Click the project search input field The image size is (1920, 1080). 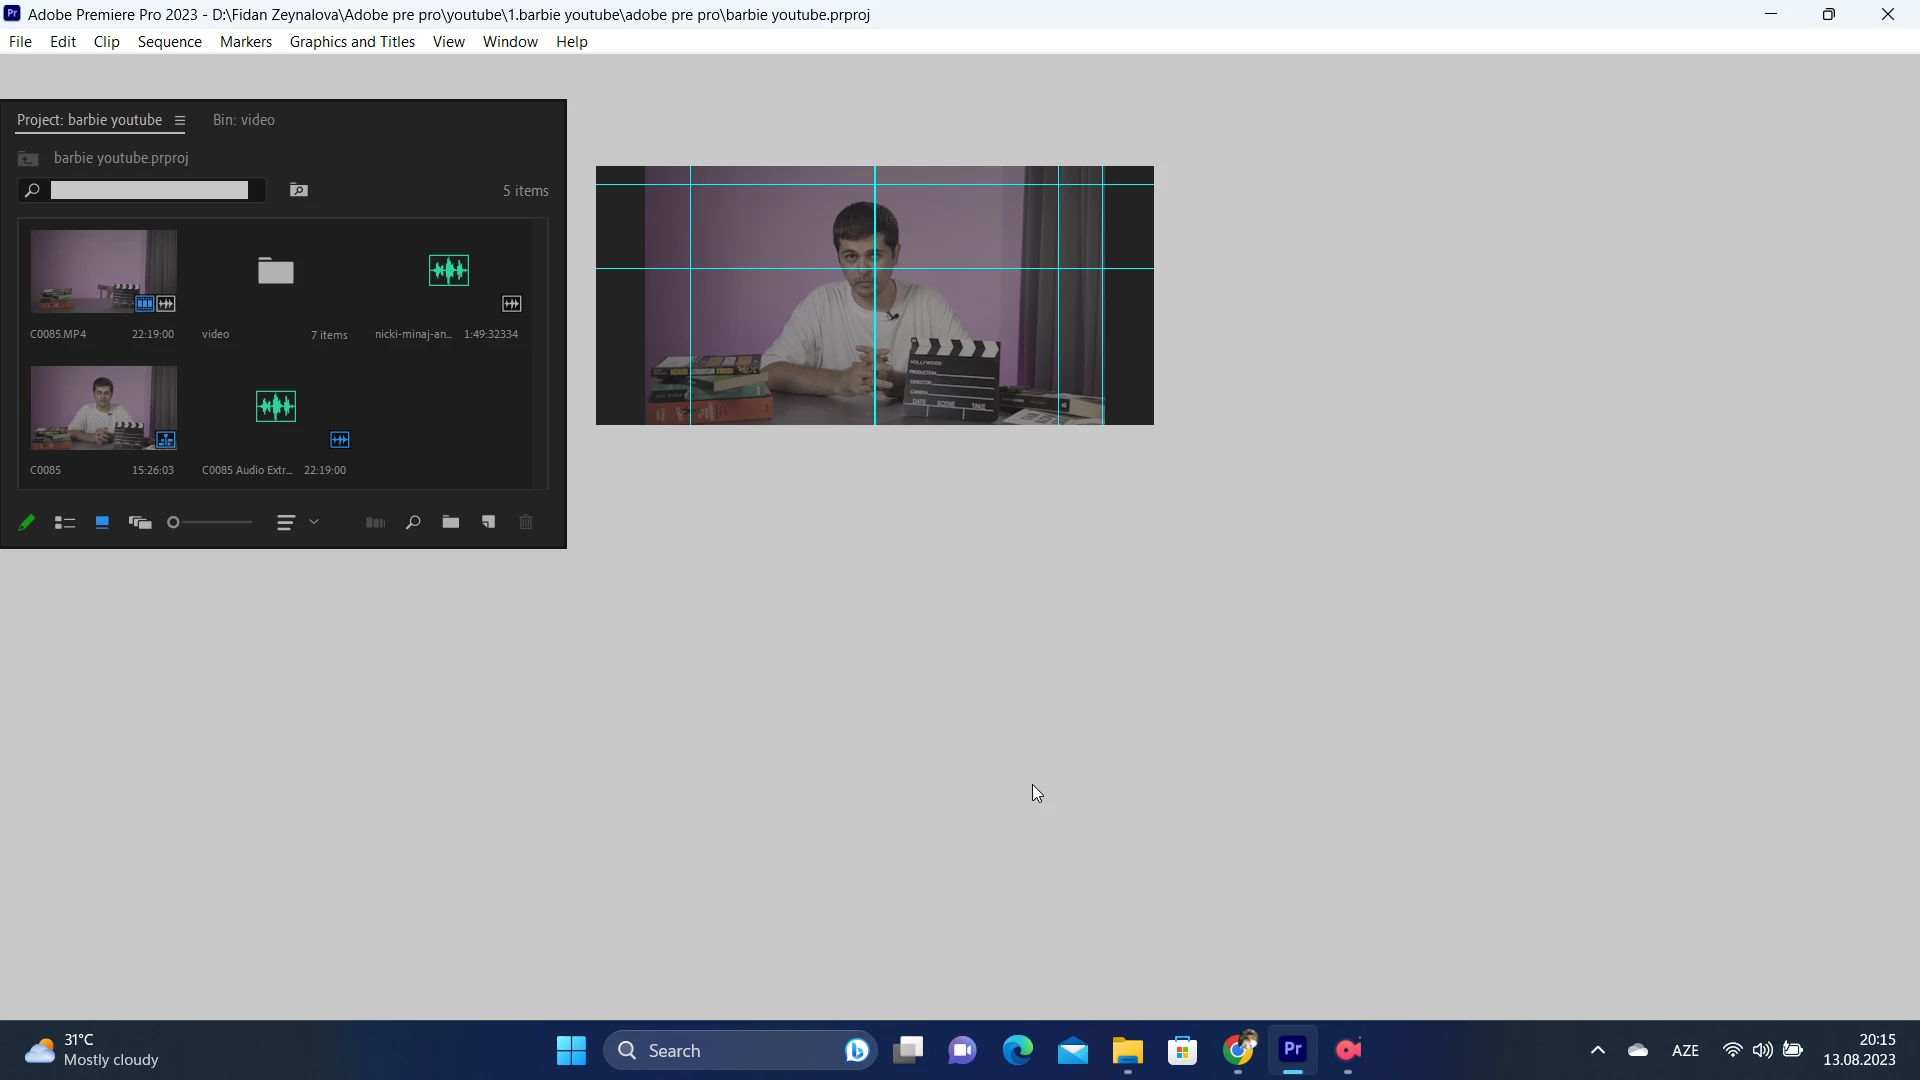150,190
